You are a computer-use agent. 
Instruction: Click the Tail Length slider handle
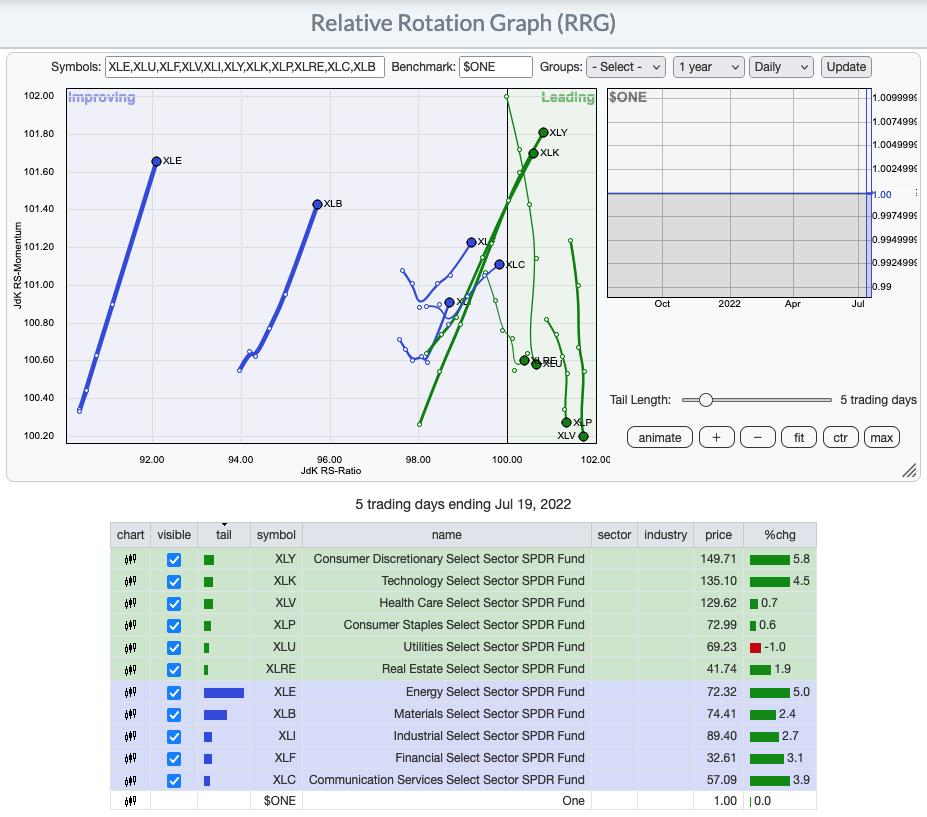(x=705, y=400)
